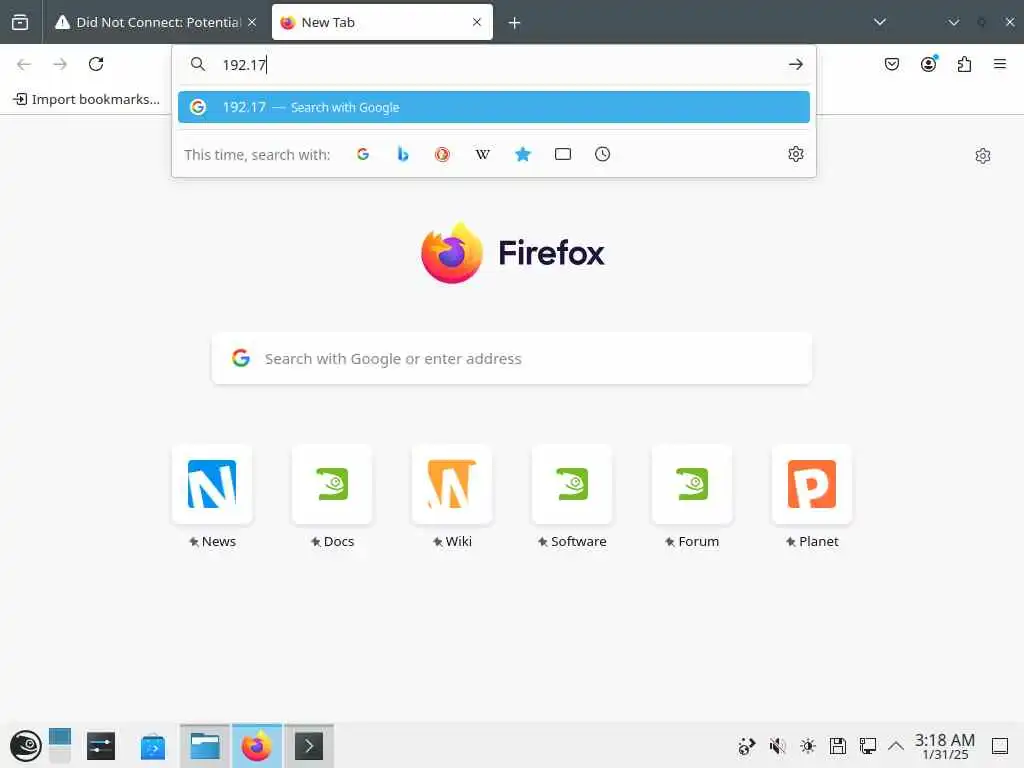This screenshot has height=768, width=1024.
Task: Search this time with DuckDuckGo
Action: pos(443,154)
